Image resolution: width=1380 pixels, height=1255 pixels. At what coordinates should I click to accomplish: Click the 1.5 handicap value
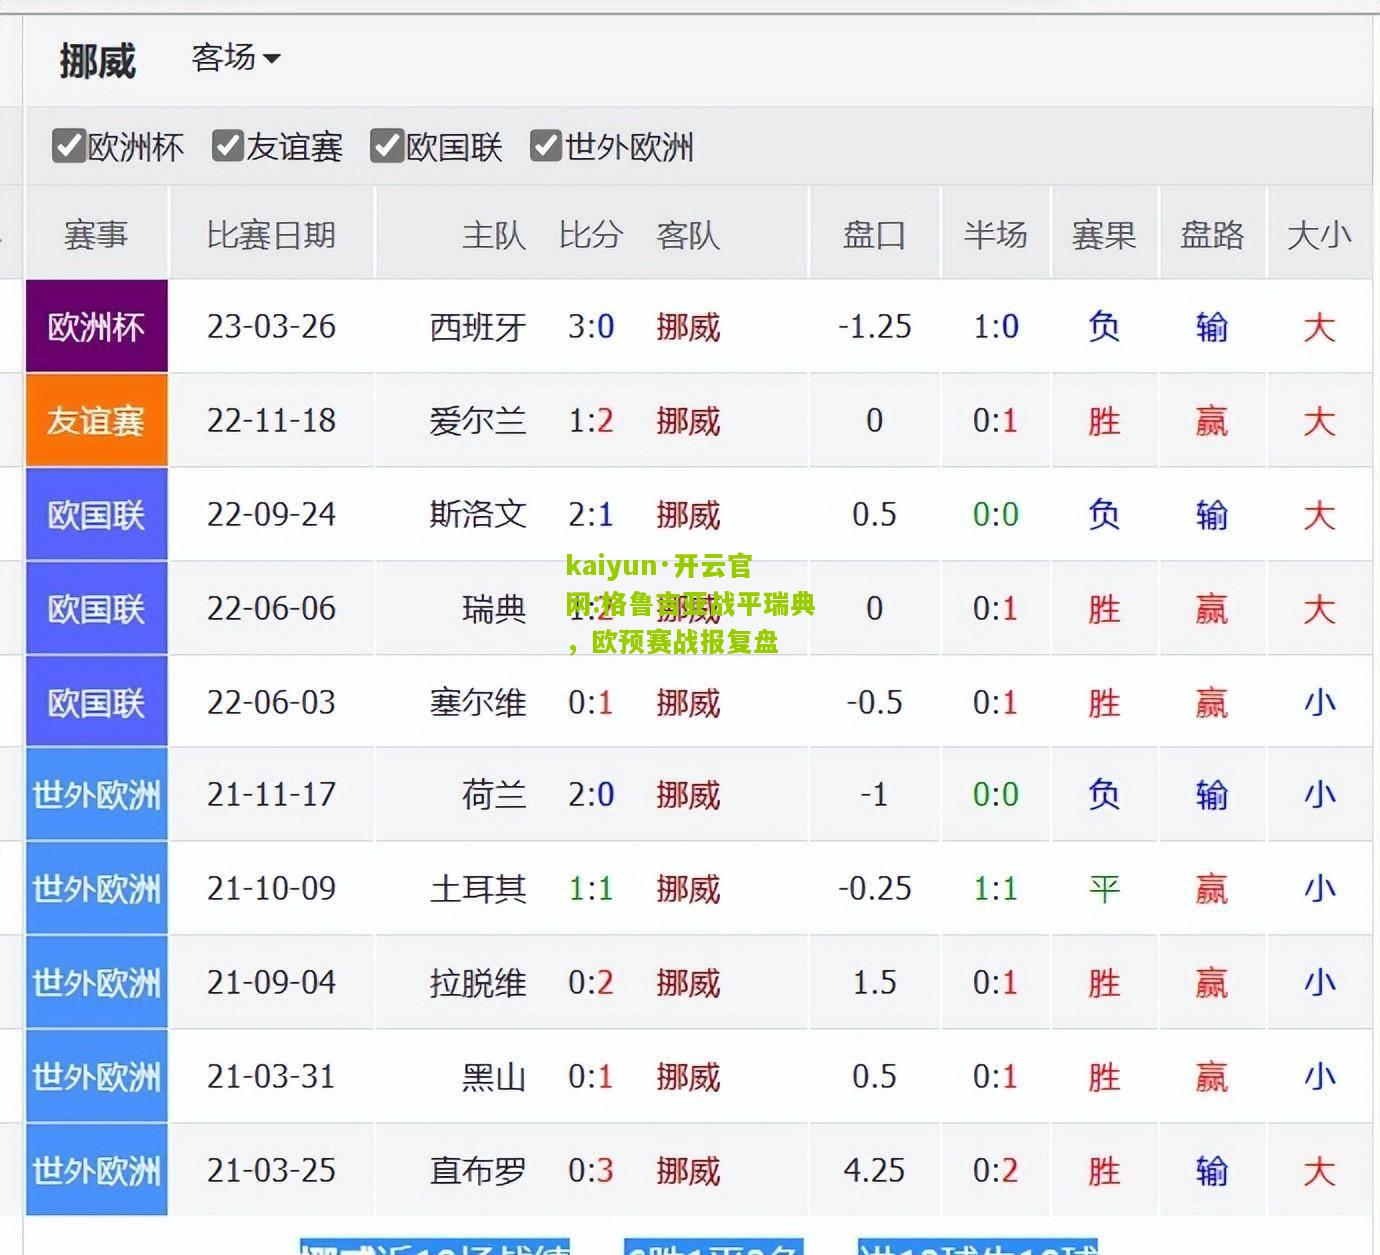point(874,982)
